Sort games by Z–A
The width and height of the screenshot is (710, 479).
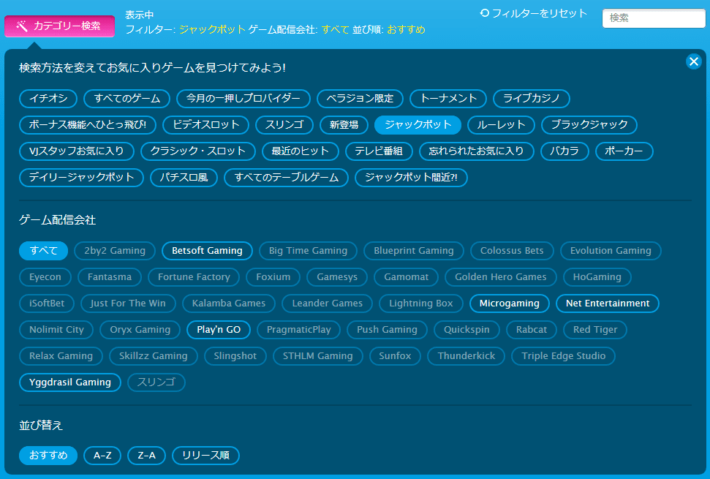point(146,456)
